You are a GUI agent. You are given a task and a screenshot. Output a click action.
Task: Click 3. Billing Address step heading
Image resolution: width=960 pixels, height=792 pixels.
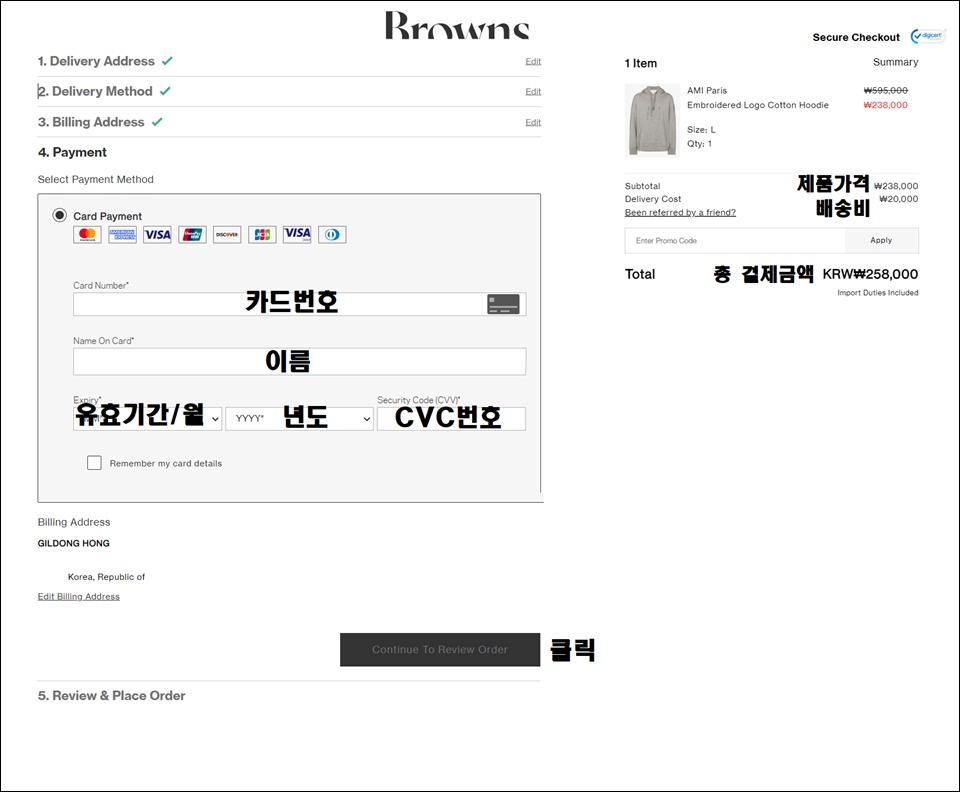[91, 122]
